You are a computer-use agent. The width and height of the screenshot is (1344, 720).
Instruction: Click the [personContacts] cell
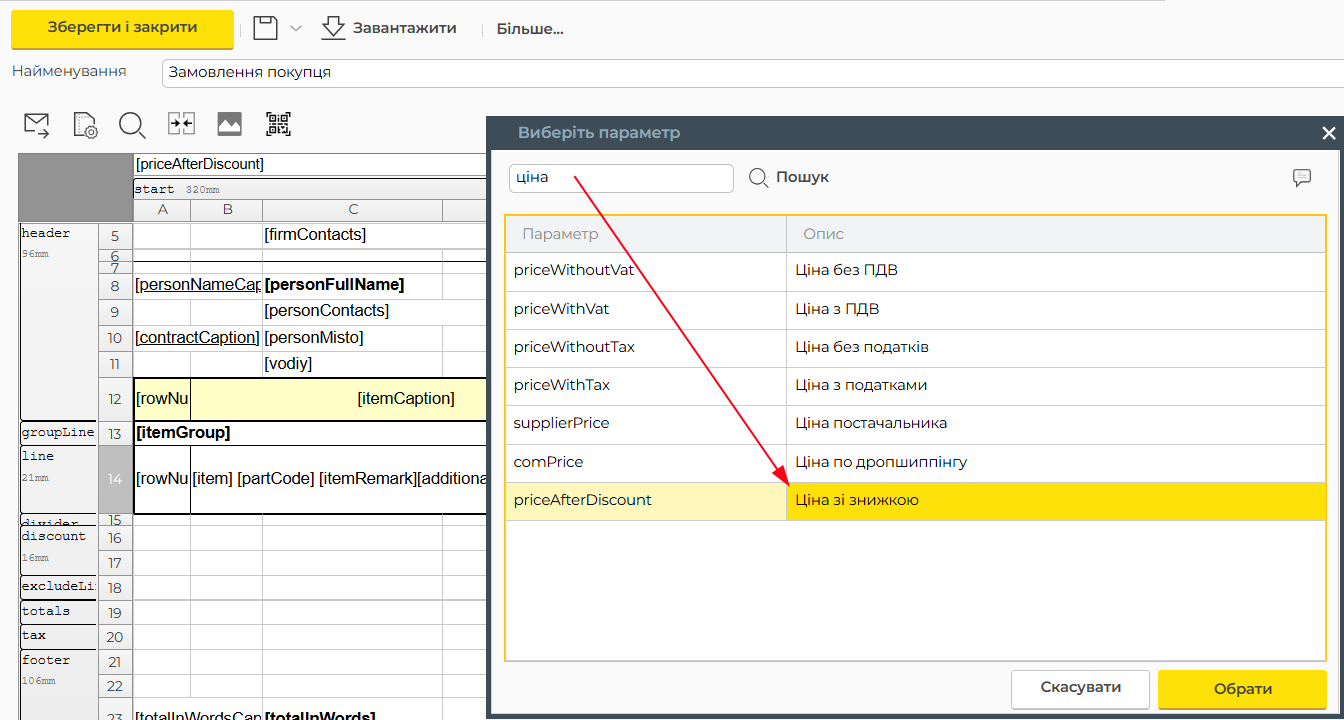pos(352,311)
